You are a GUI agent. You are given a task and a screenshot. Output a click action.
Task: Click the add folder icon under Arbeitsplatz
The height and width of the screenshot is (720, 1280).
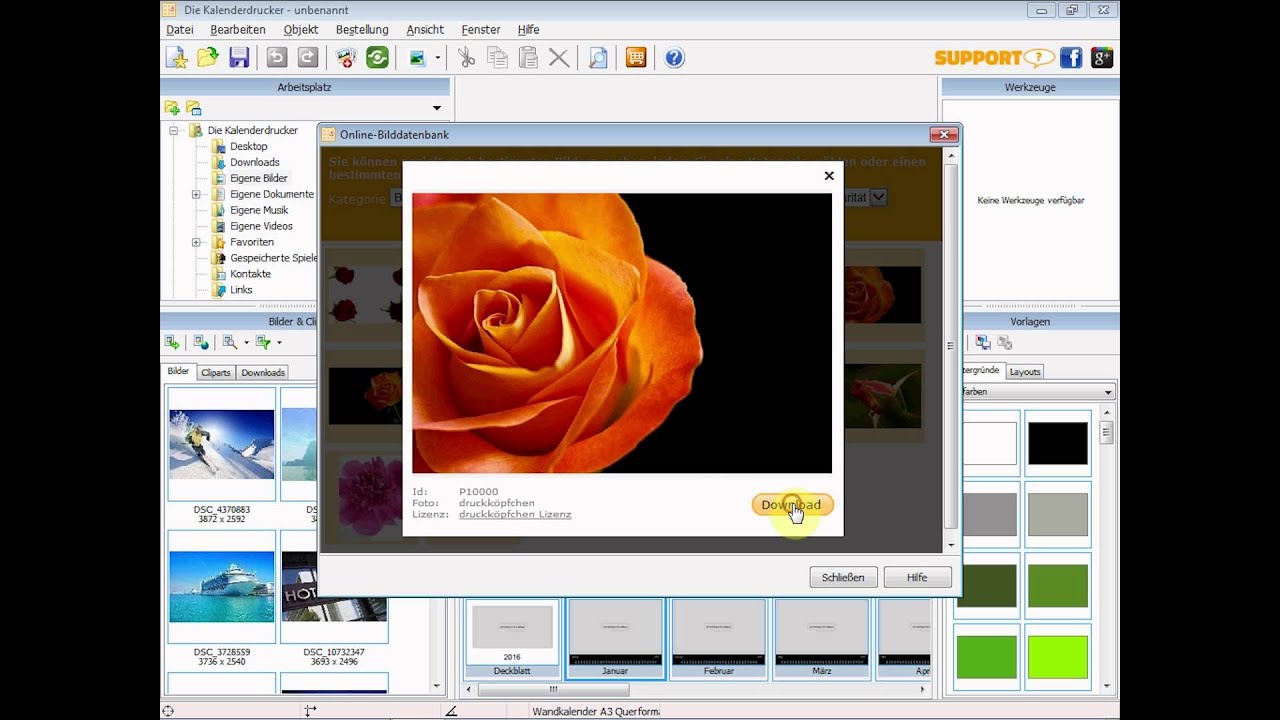pos(172,108)
